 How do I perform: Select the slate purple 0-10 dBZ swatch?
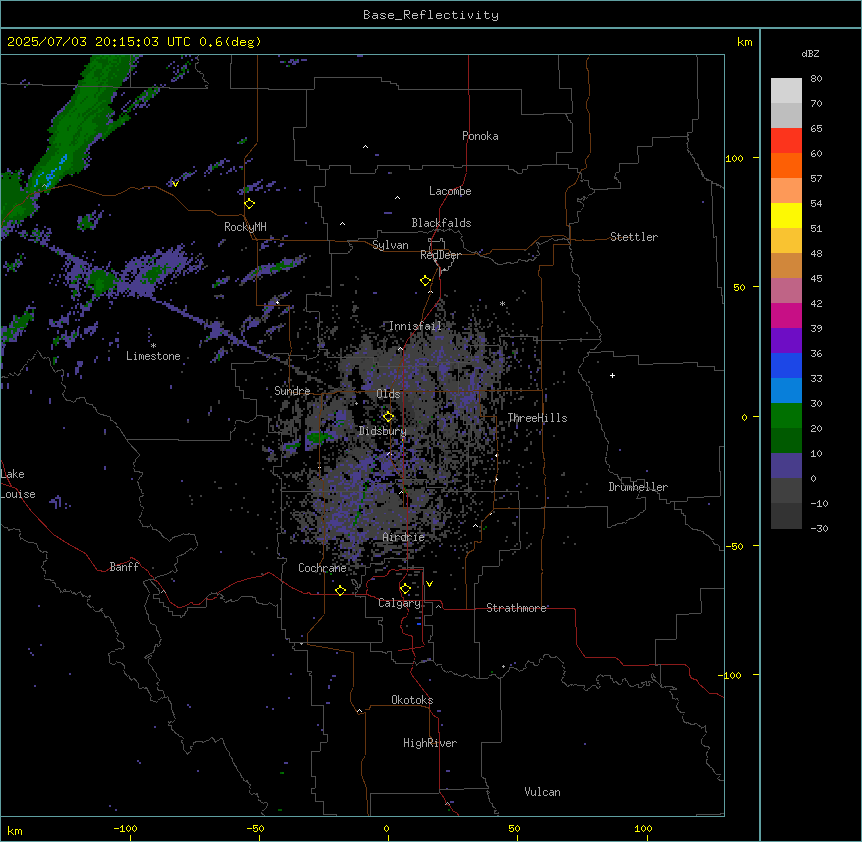coord(786,466)
